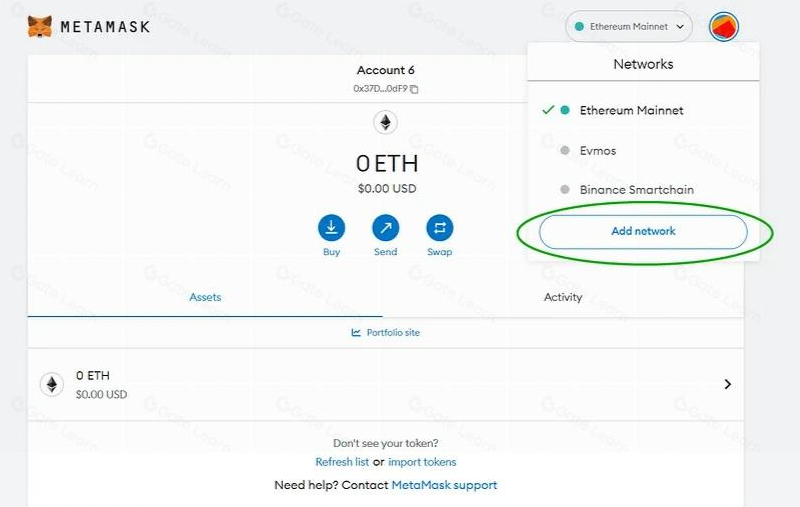Expand the ETH asset row chevron
The width and height of the screenshot is (800, 507).
pos(727,384)
